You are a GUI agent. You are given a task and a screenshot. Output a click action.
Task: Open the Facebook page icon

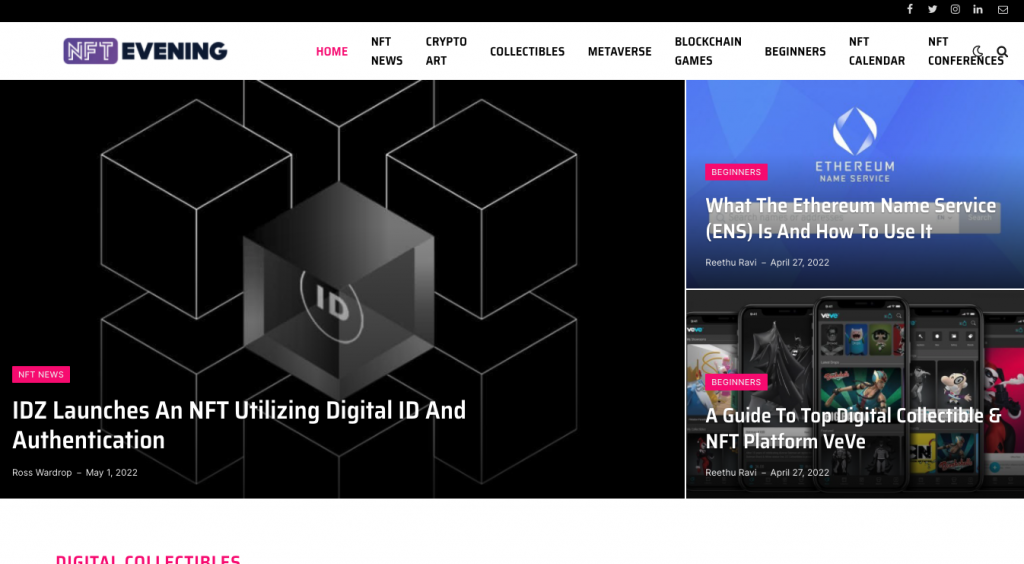coord(909,9)
